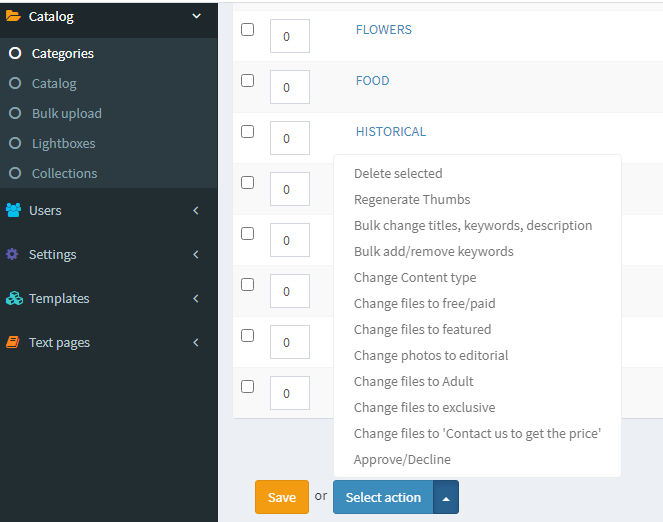Viewport: 663px width, 522px height.
Task: Click the orange Text pages book icon
Action: click(x=13, y=342)
